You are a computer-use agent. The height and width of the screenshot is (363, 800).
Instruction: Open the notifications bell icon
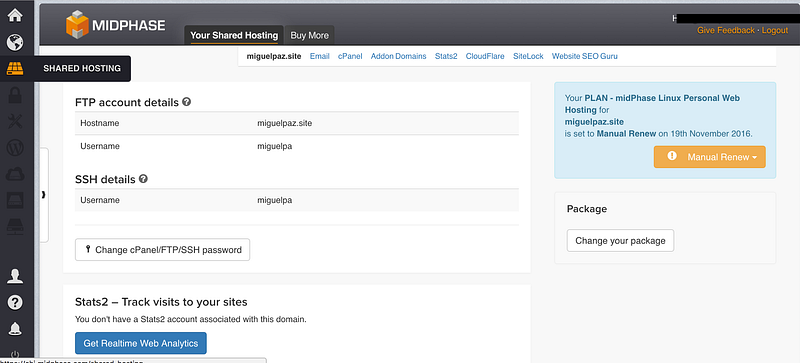tap(15, 329)
